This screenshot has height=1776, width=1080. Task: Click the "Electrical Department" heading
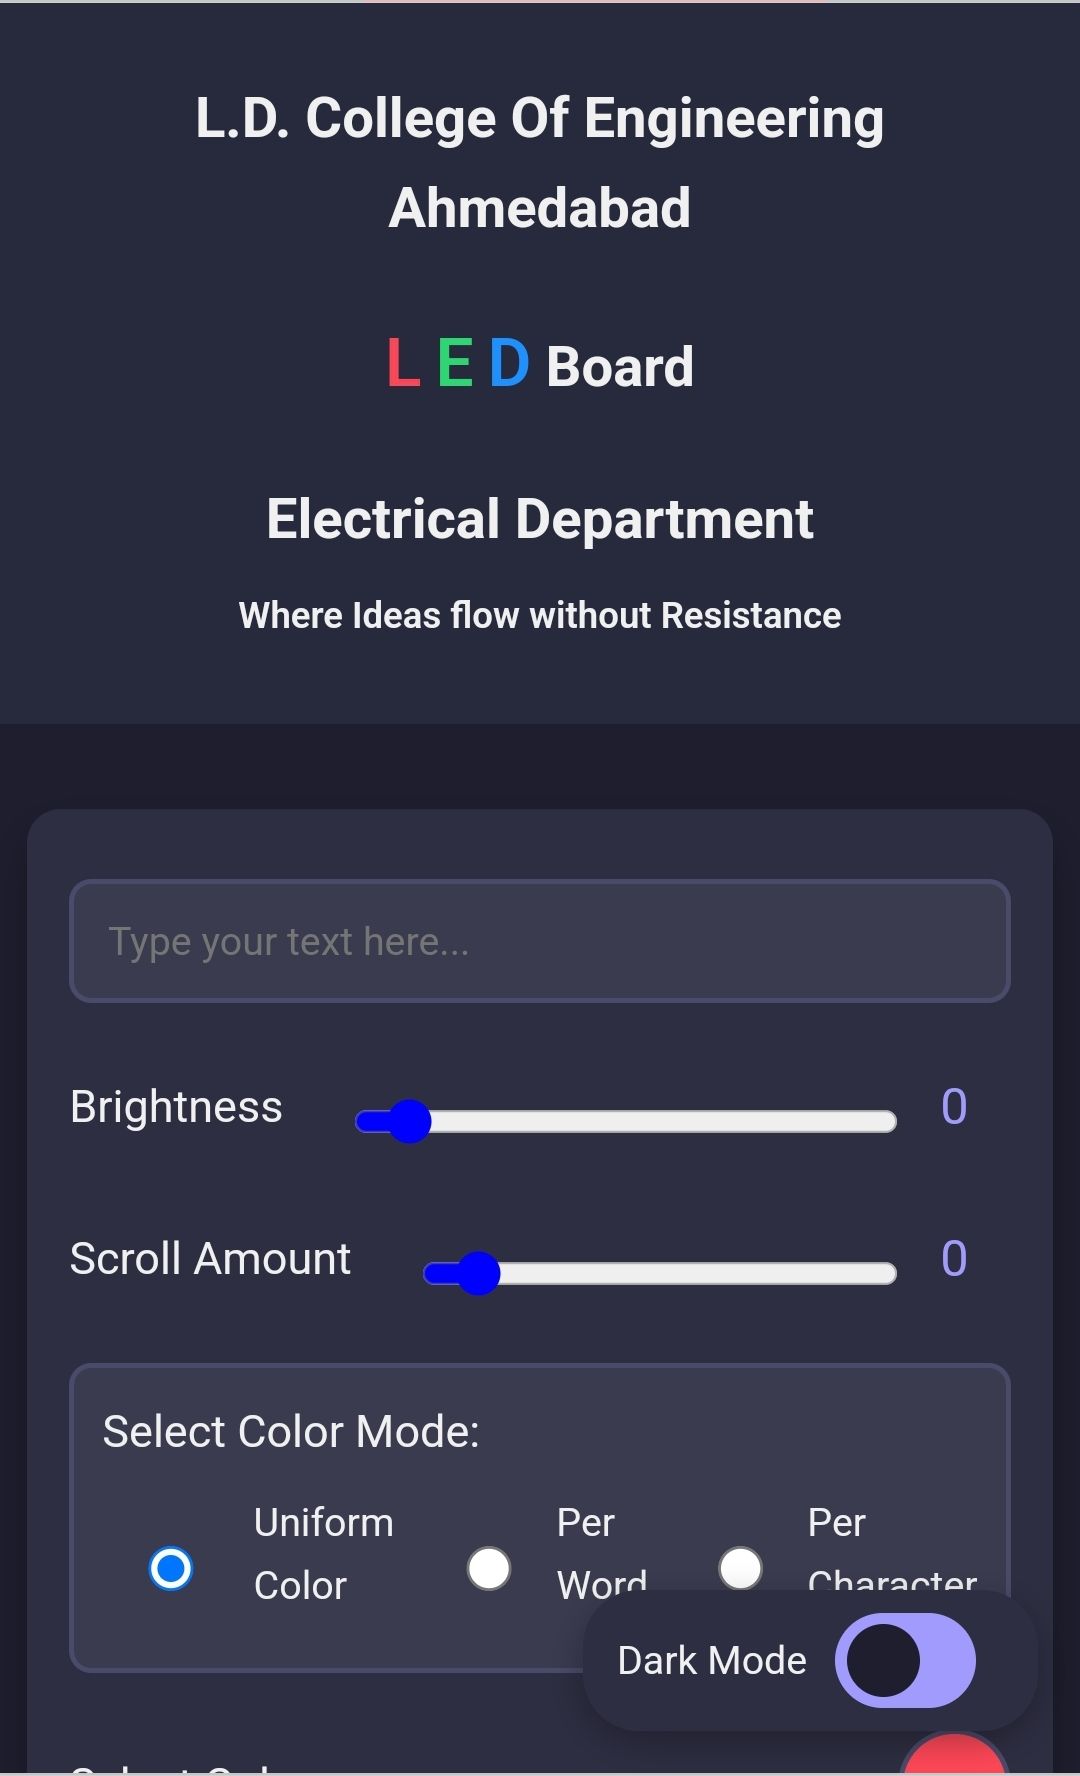pyautogui.click(x=540, y=519)
